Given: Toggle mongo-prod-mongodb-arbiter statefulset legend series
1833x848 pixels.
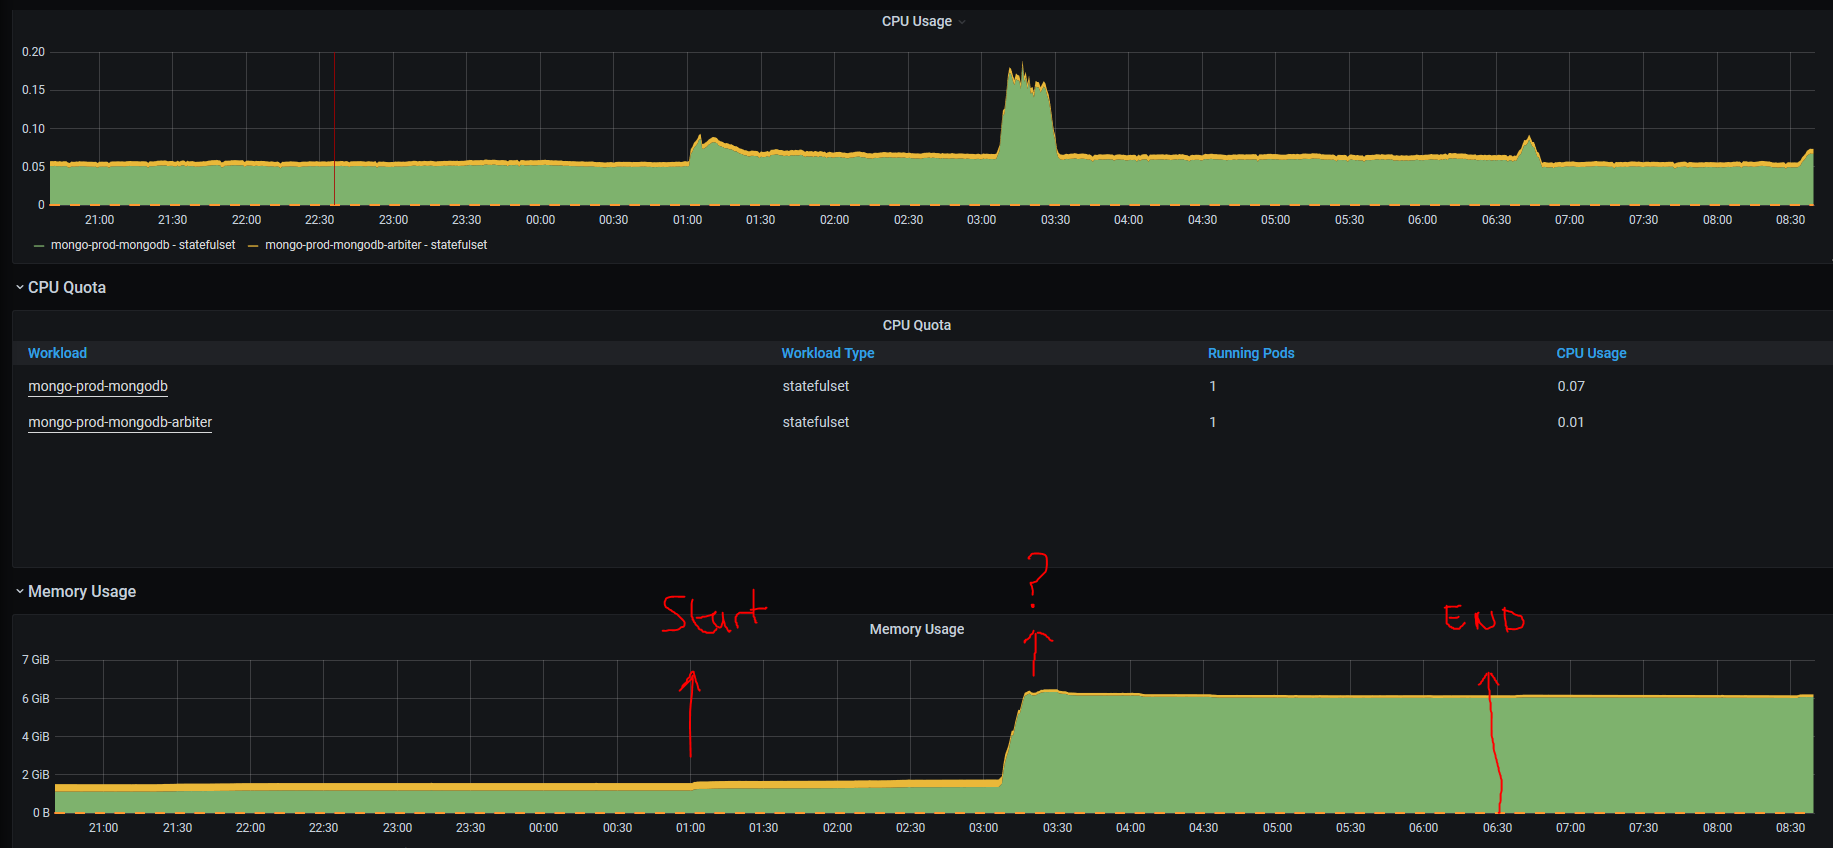Looking at the screenshot, I should [x=375, y=245].
